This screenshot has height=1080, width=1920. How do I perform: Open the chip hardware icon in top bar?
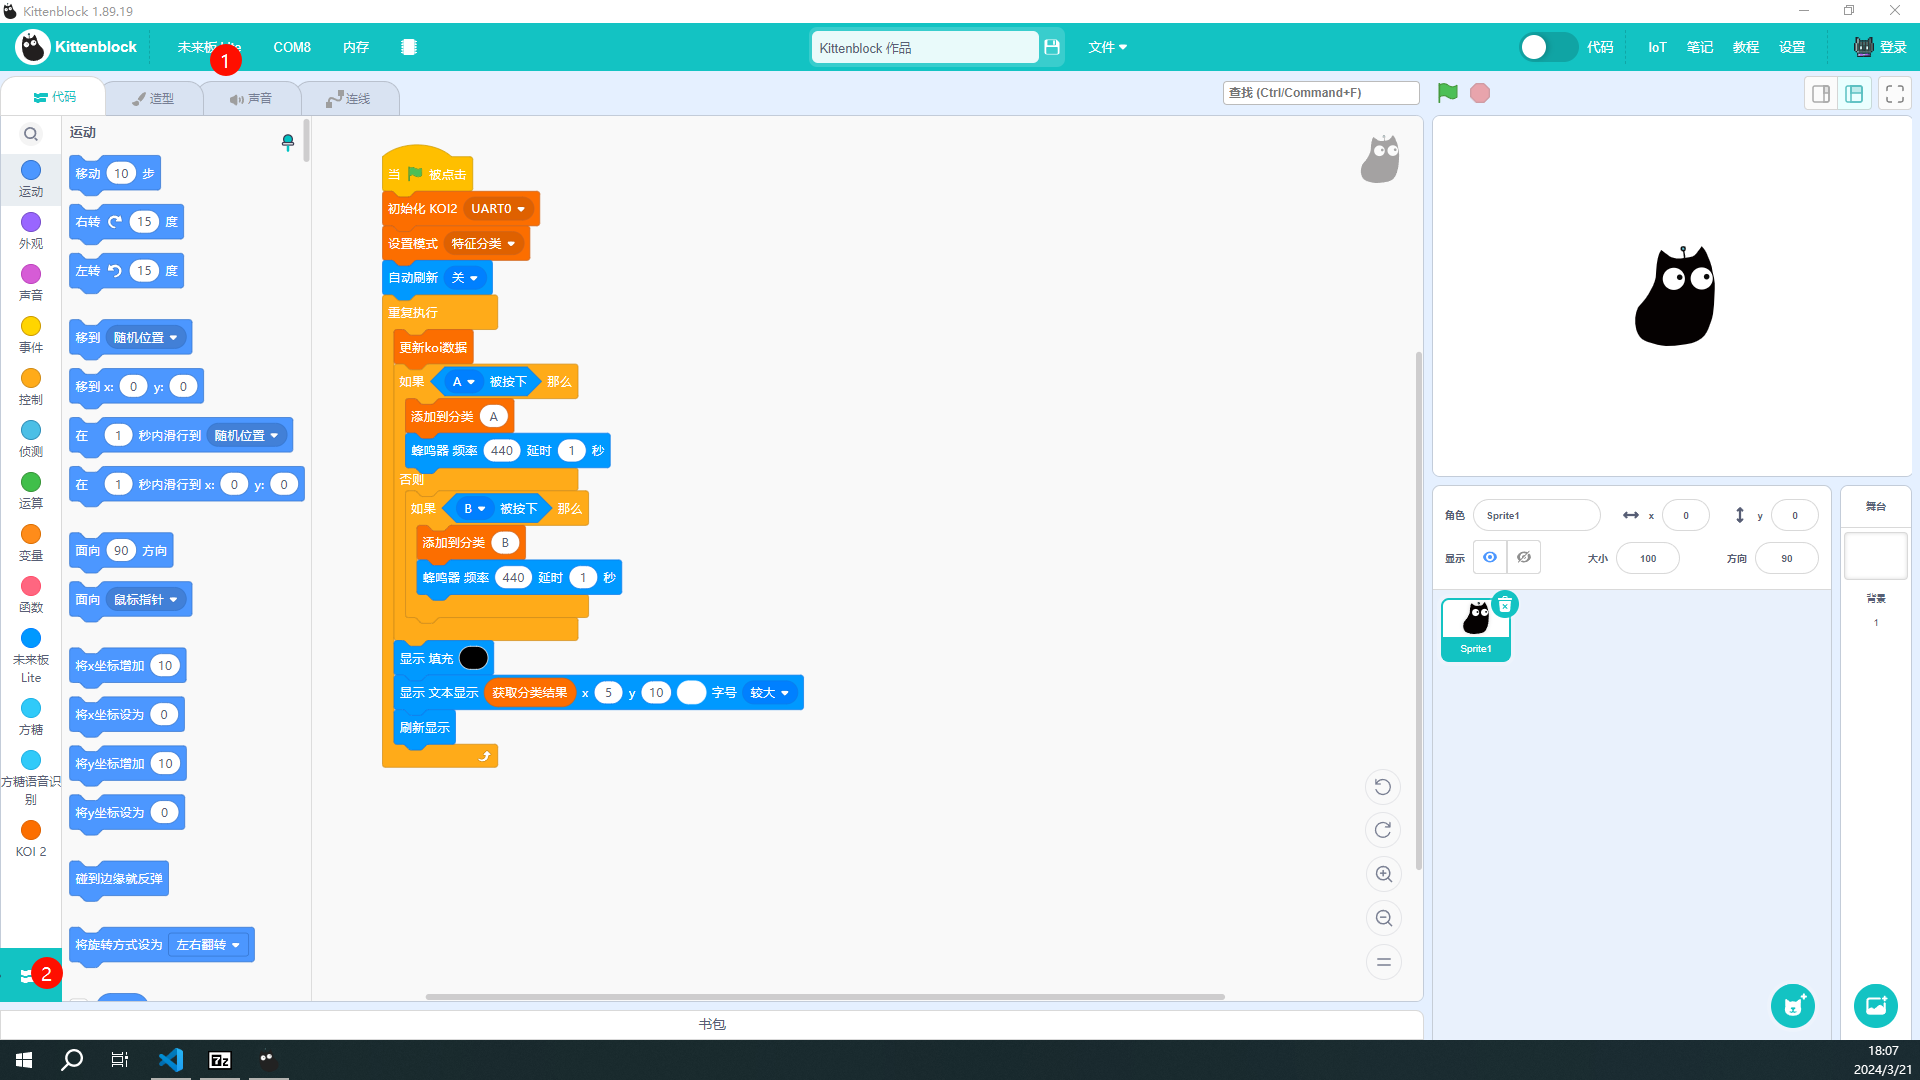pos(409,47)
